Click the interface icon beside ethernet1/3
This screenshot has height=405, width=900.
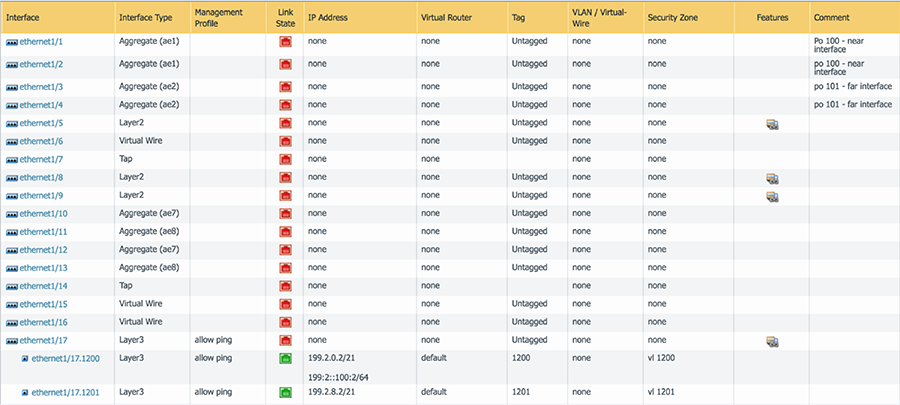pyautogui.click(x=12, y=87)
